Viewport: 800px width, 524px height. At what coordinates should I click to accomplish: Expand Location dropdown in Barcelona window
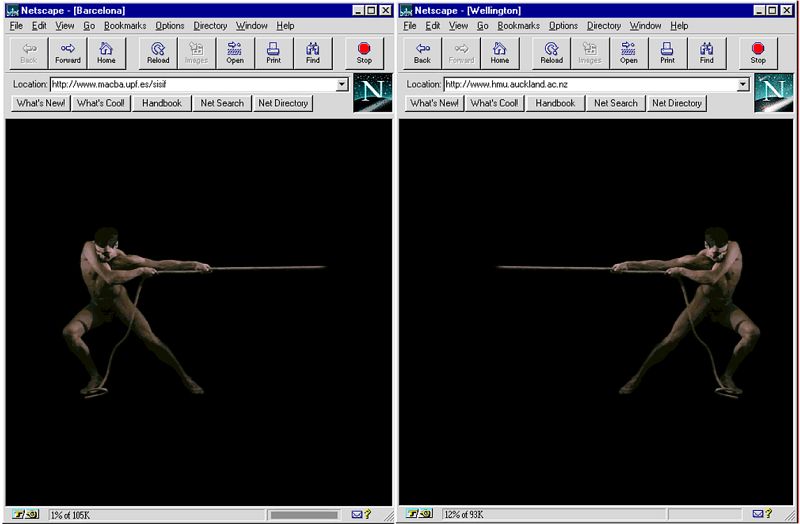[343, 85]
